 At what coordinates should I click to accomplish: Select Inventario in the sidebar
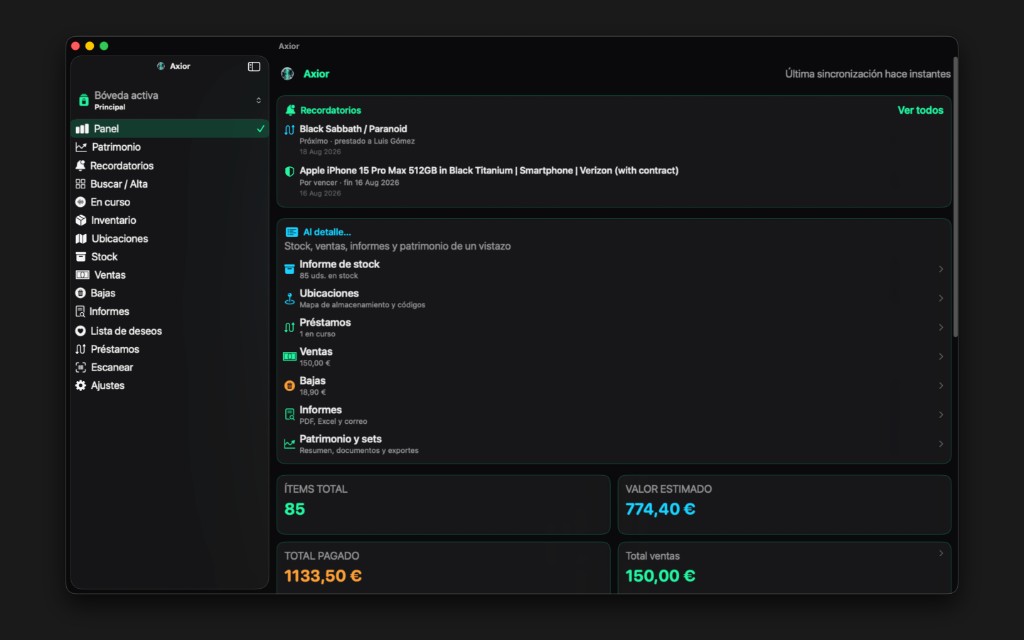tap(170, 220)
